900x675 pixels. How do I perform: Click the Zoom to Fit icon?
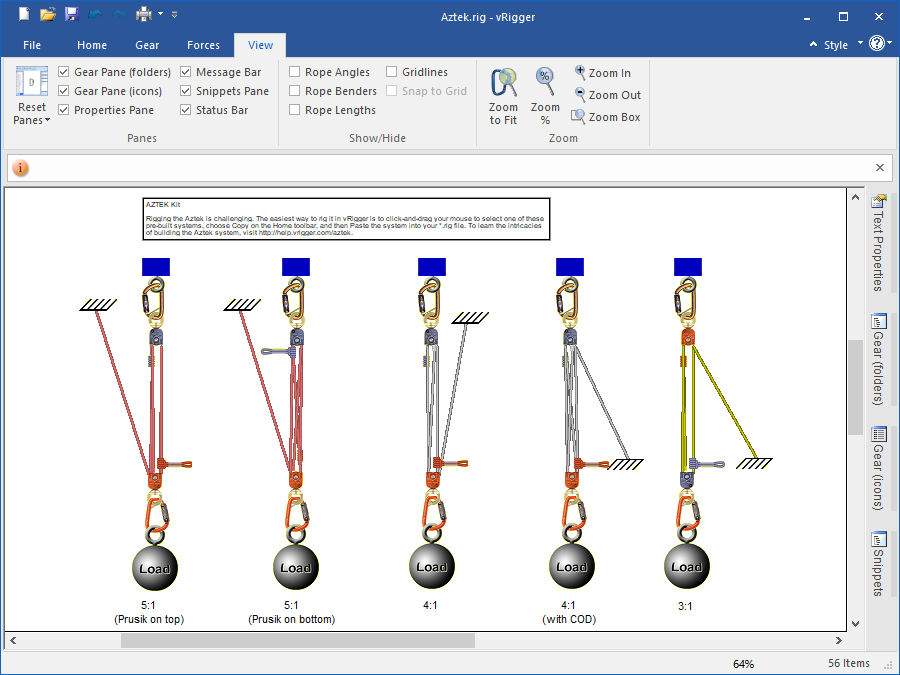tap(503, 95)
